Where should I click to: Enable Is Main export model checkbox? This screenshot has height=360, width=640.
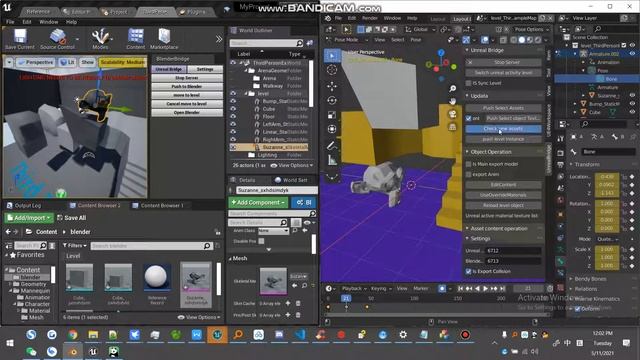tap(469, 164)
